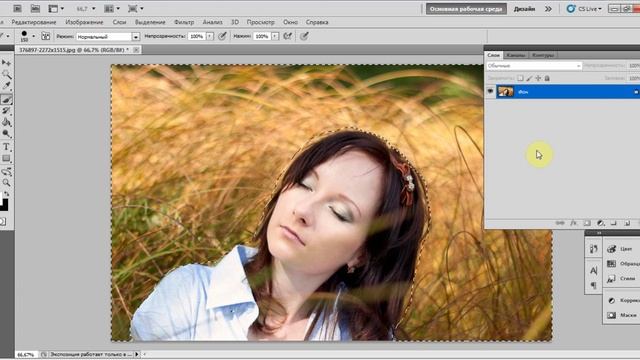640x360 pixels.
Task: Click the brush opacity 100% field
Action: point(197,37)
